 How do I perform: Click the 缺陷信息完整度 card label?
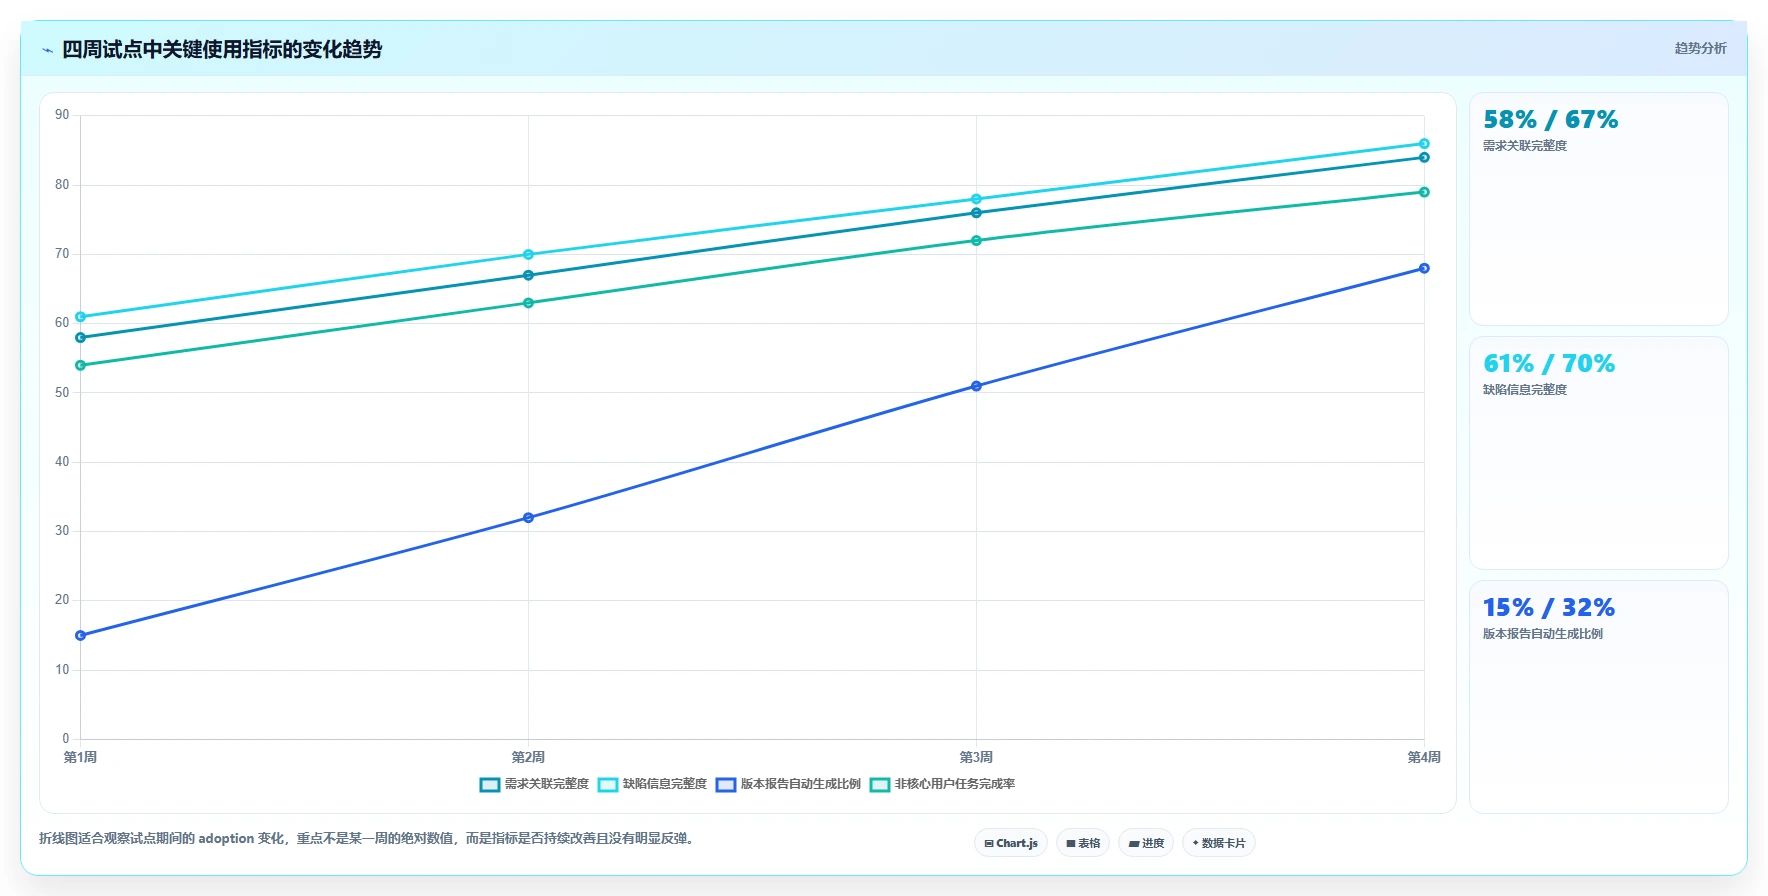tap(1525, 390)
